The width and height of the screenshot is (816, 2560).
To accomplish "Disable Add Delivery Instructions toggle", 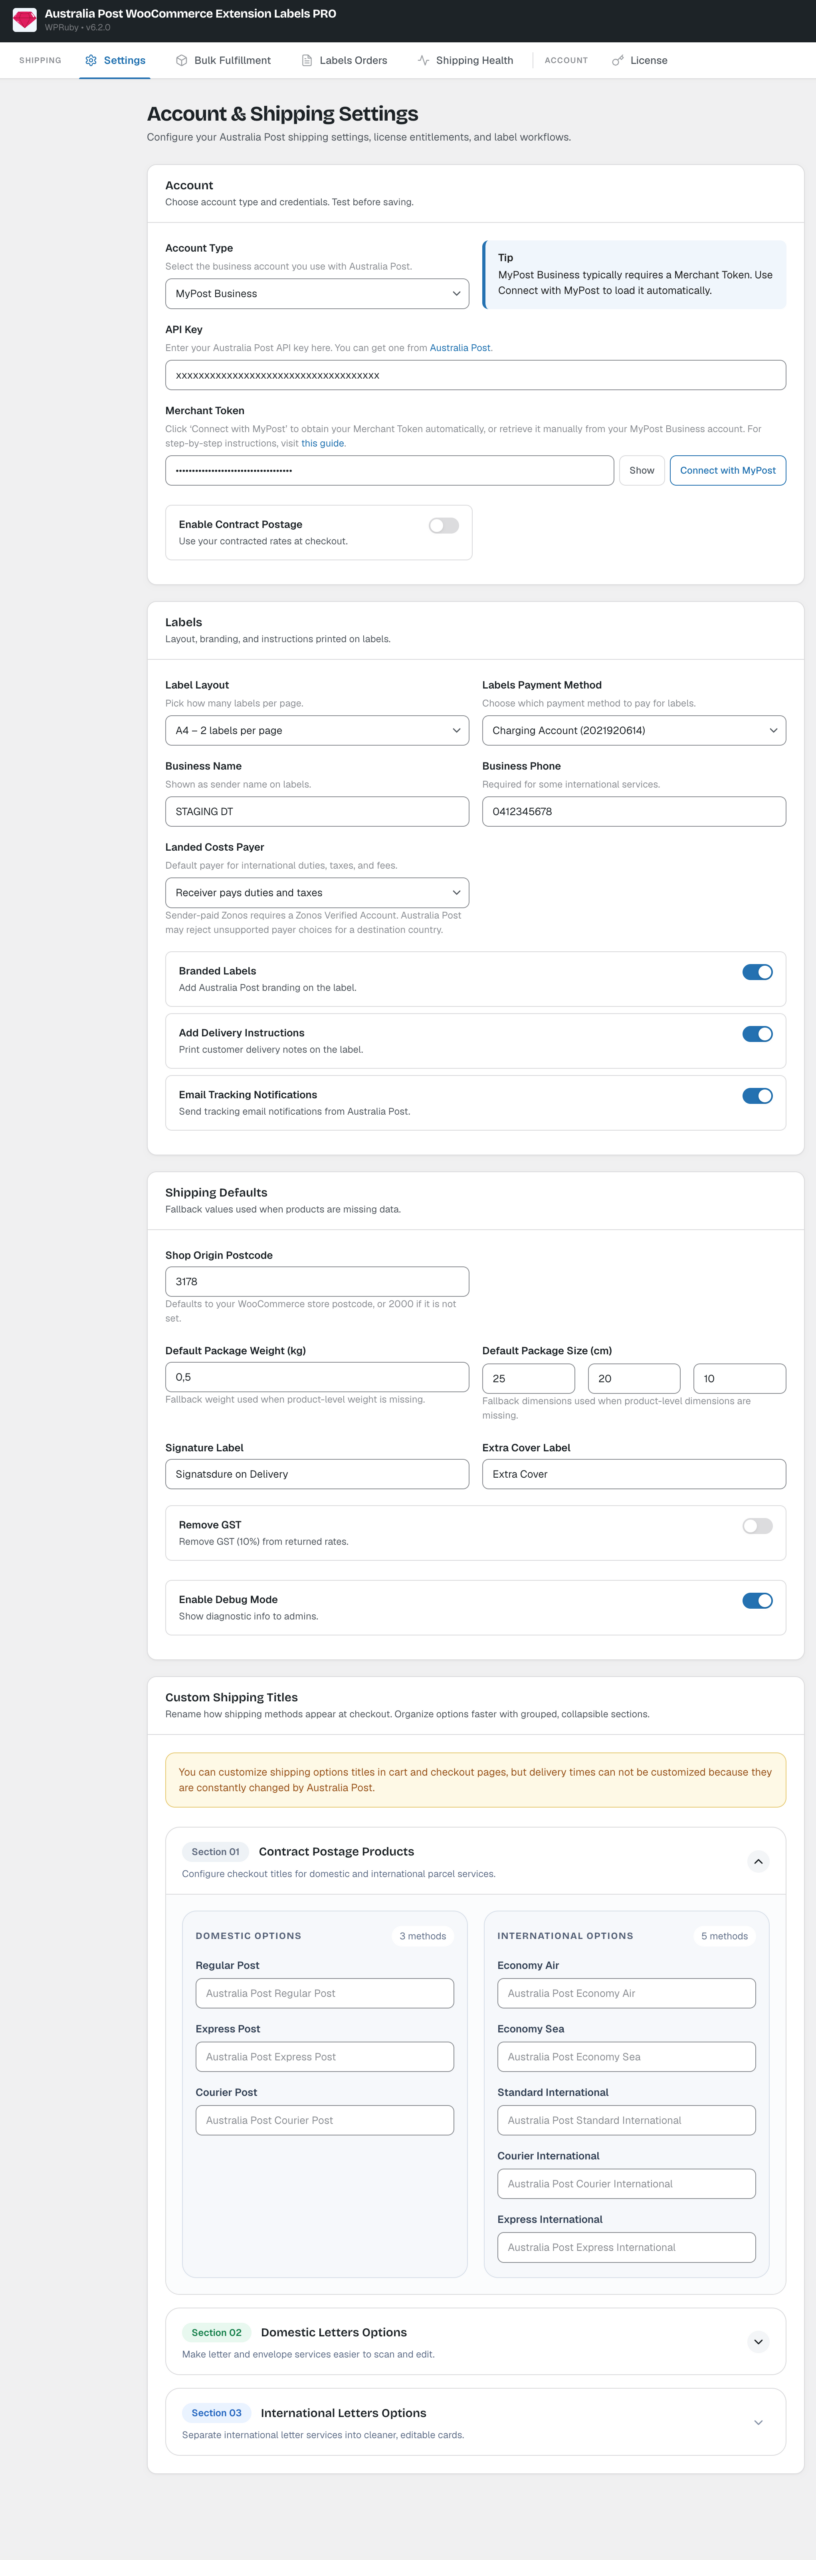I will [757, 1034].
